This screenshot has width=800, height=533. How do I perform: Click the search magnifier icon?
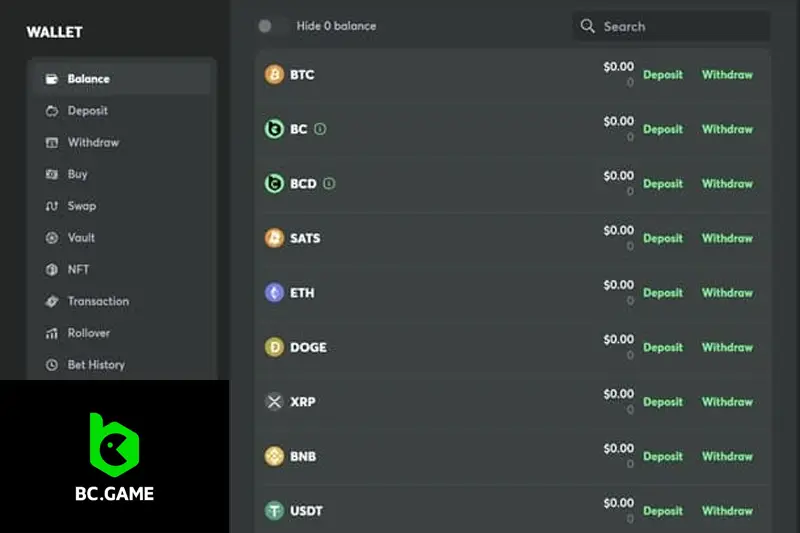pyautogui.click(x=588, y=26)
